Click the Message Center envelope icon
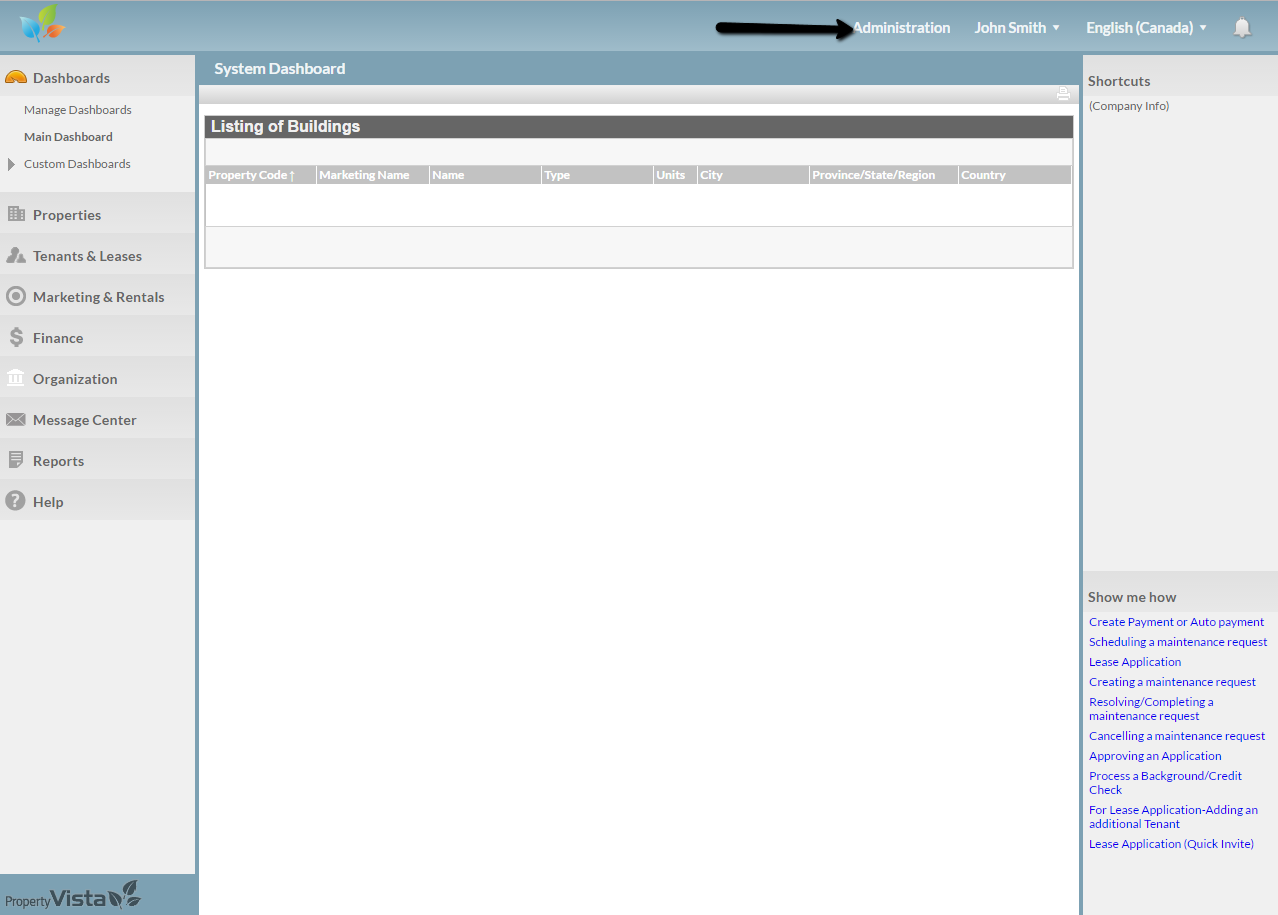The height and width of the screenshot is (915, 1278). coord(16,420)
